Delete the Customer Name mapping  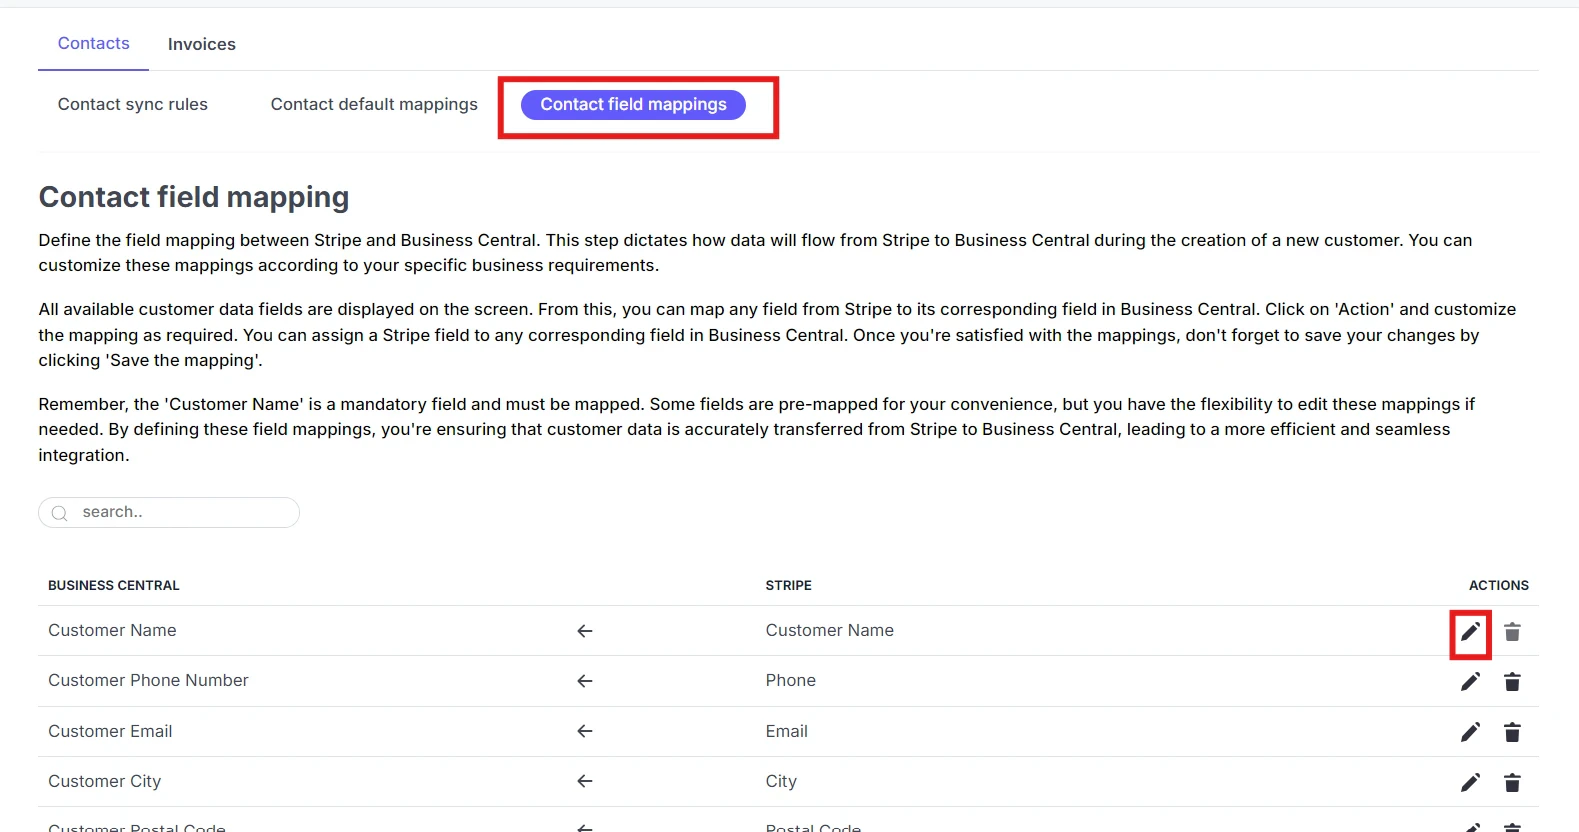tap(1512, 632)
